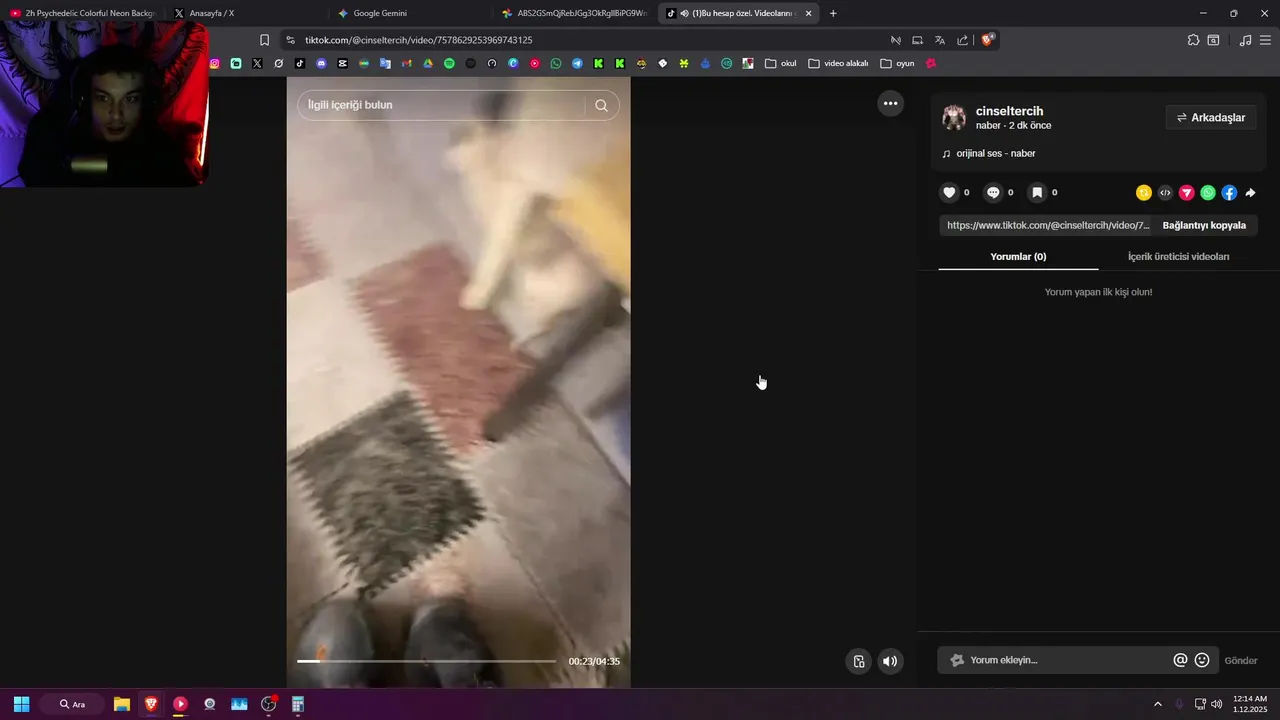The height and width of the screenshot is (720, 1280).
Task: Open the three-dot video options menu
Action: [x=890, y=103]
